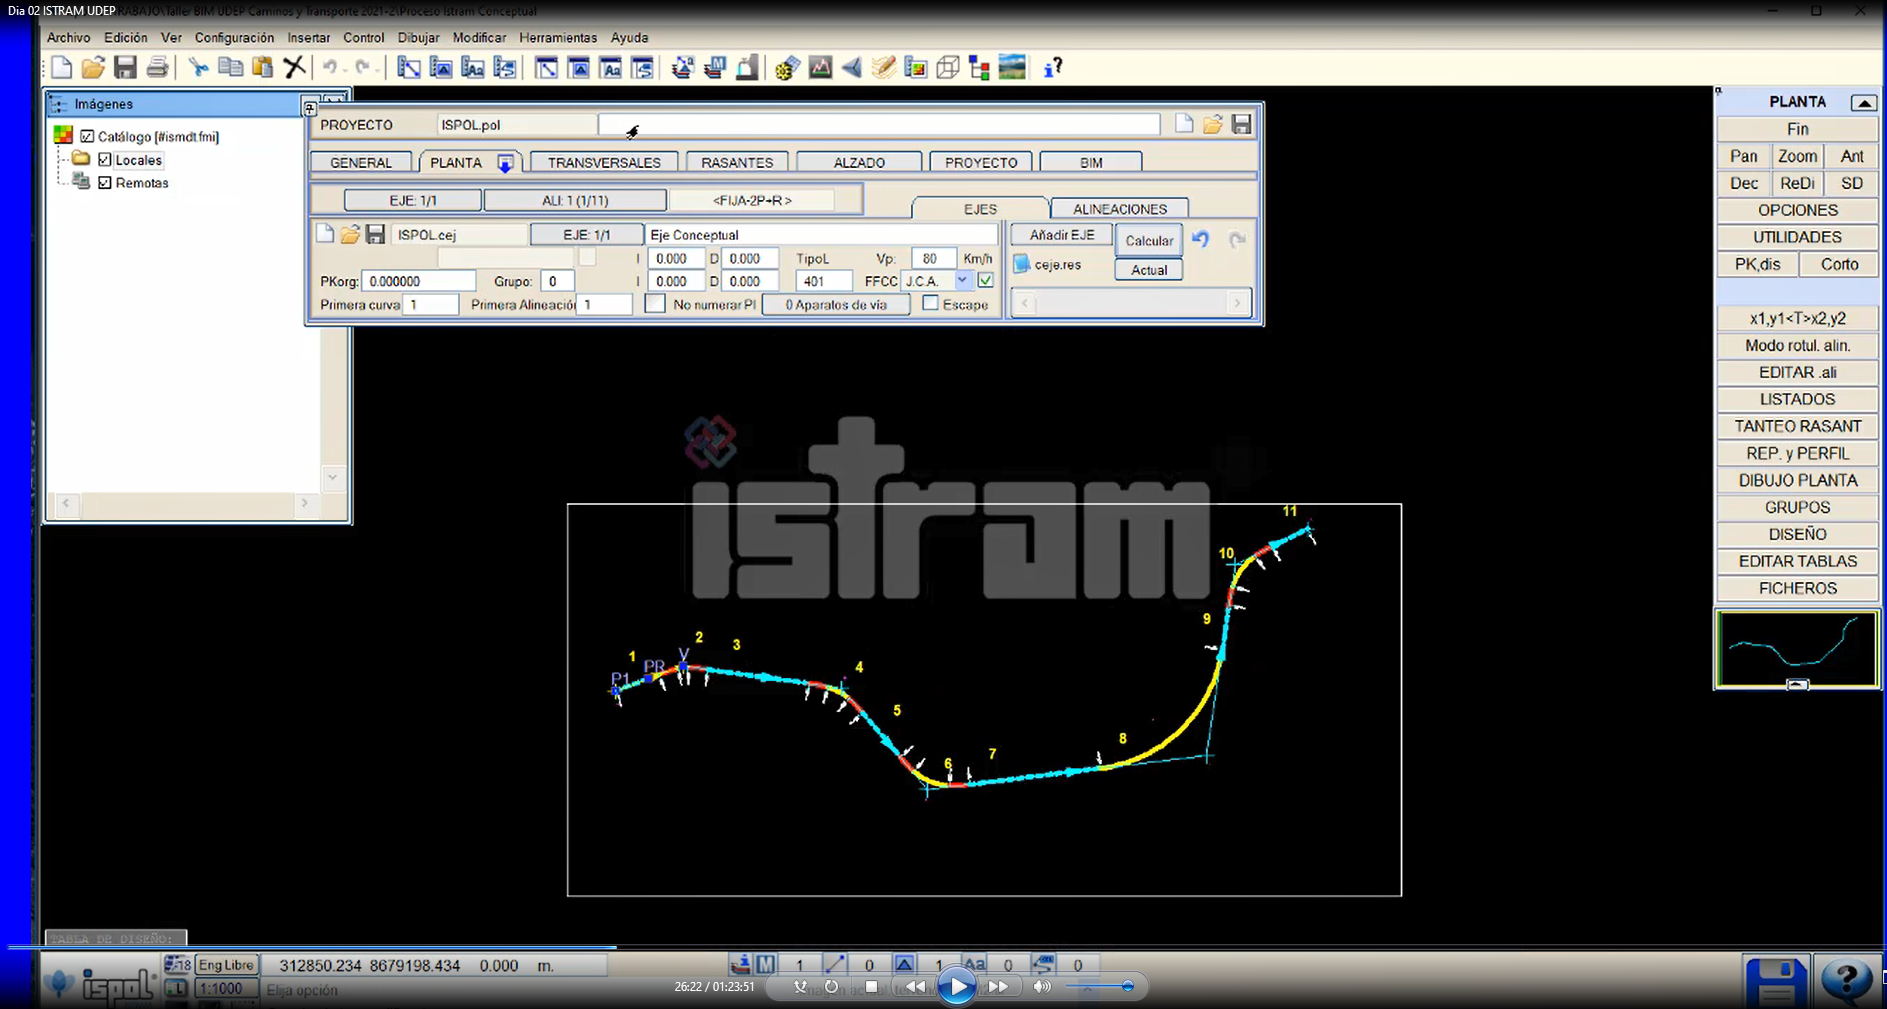1887x1009 pixels.
Task: Switch to the ALINEACIONES tab
Action: click(1119, 209)
